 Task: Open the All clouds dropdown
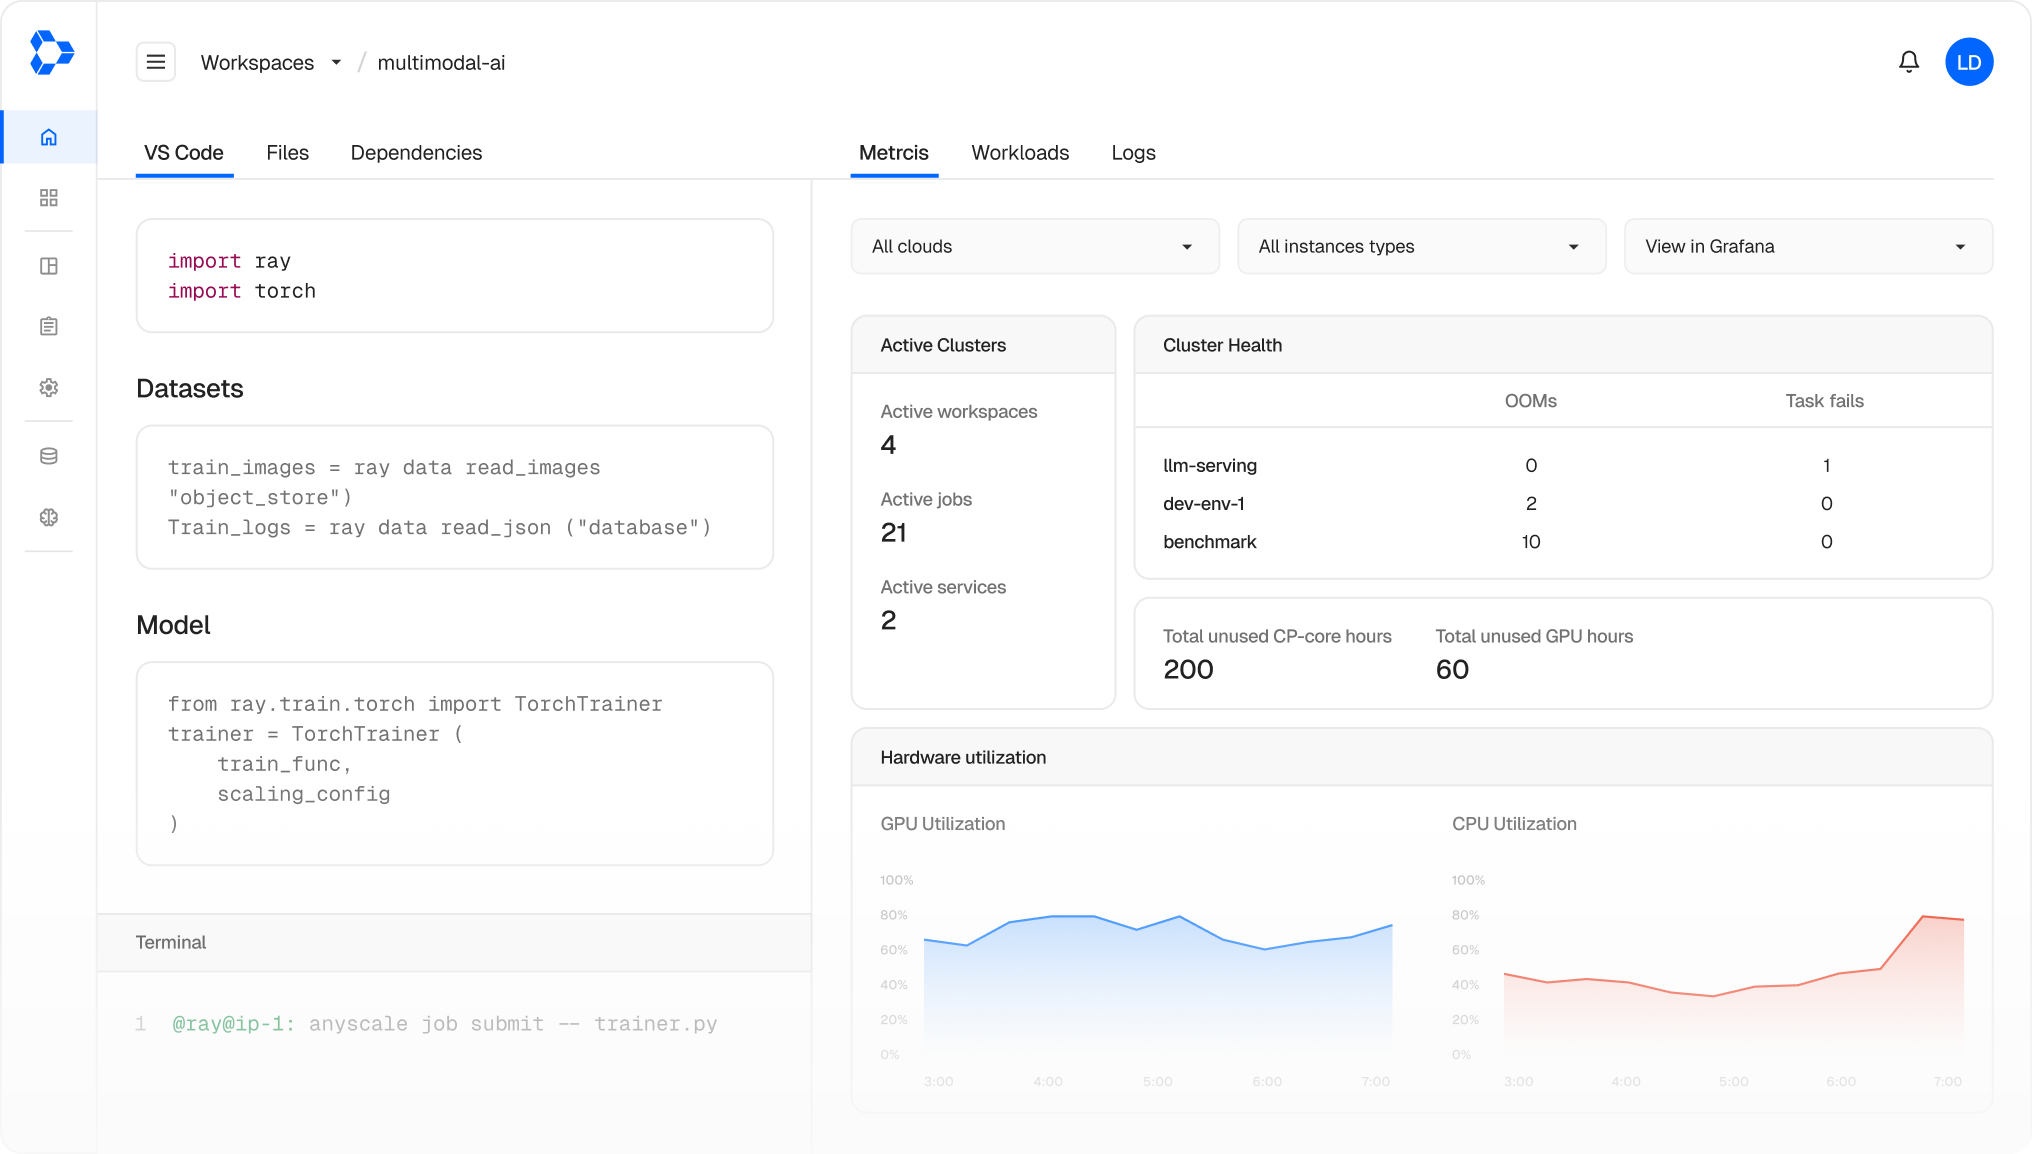point(1035,246)
